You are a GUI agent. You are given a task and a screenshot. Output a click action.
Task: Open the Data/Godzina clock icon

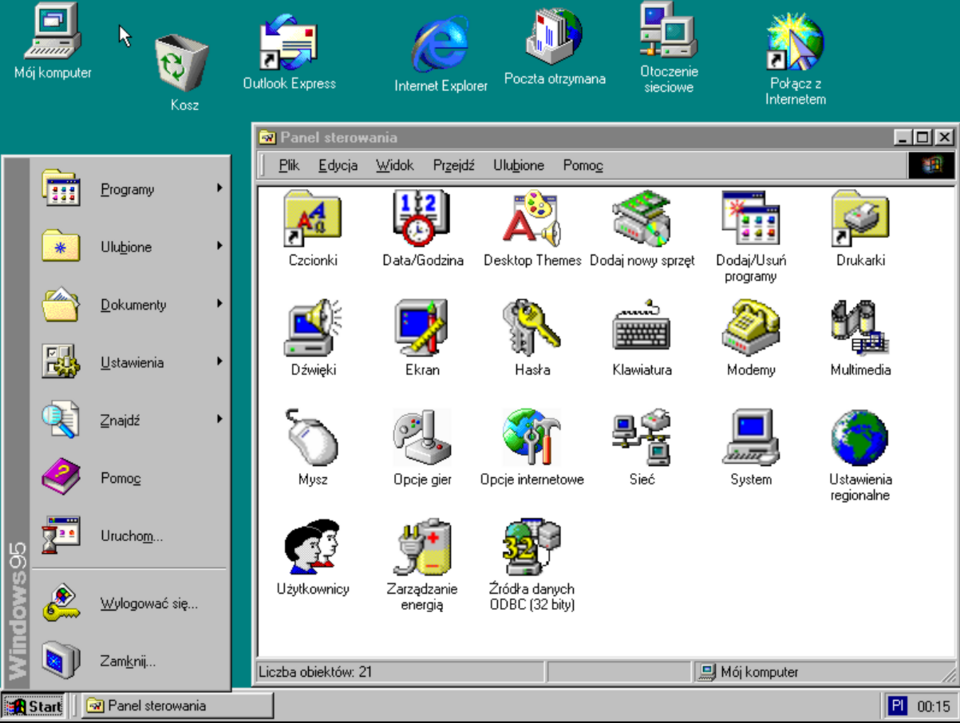click(422, 218)
